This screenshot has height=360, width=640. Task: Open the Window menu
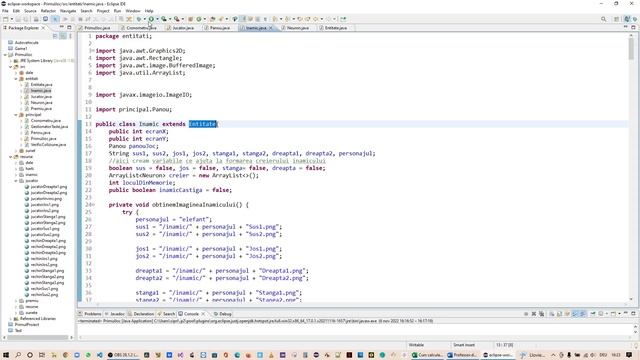(x=133, y=11)
